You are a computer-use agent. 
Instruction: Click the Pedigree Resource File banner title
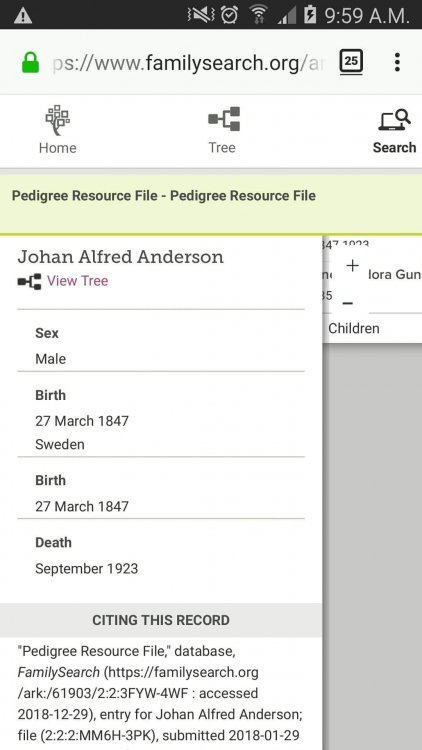(x=164, y=196)
